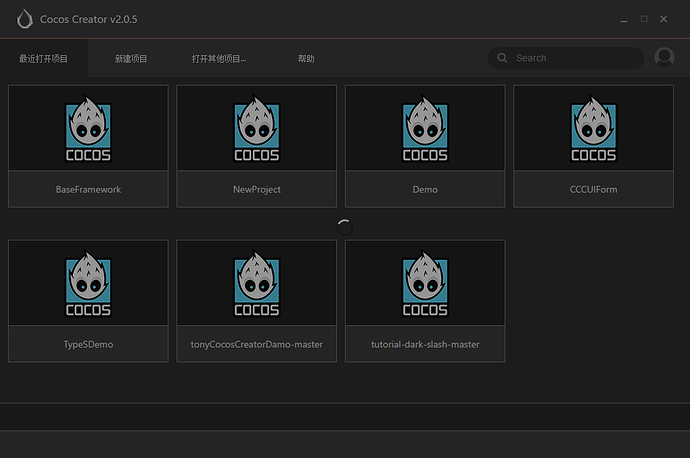Switch to 最近打开项目 tab

[x=44, y=59]
